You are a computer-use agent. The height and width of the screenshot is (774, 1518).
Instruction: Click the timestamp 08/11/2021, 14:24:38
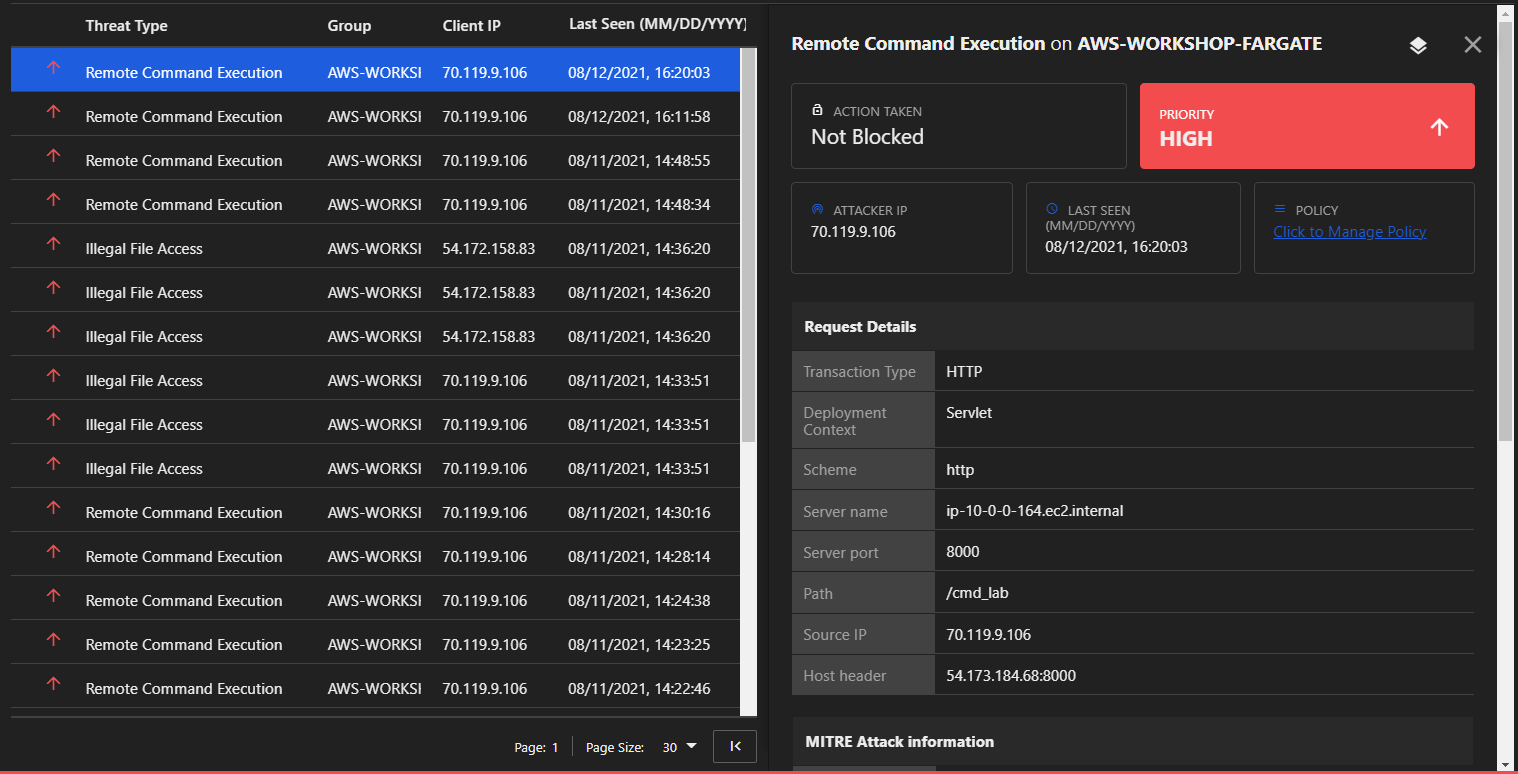(639, 601)
